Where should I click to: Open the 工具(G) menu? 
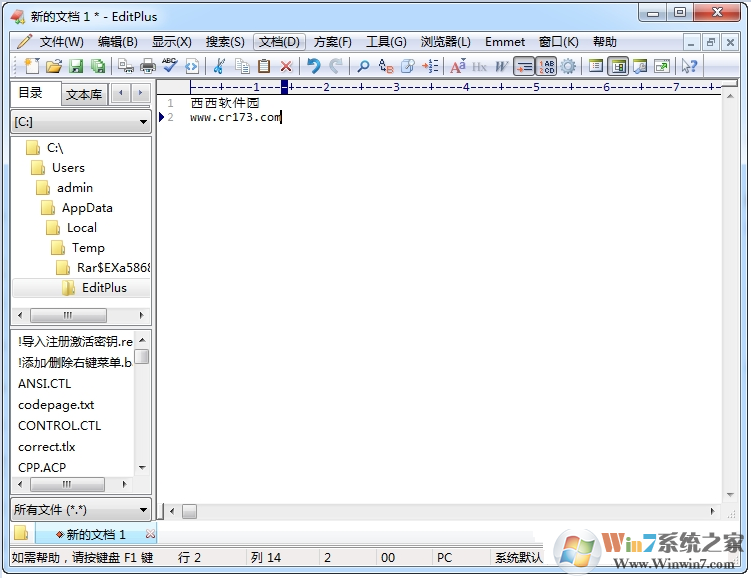[386, 42]
